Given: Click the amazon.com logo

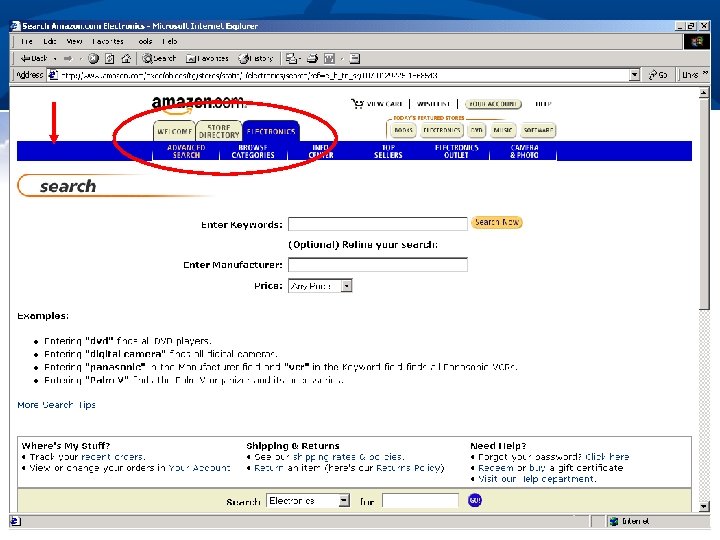Looking at the screenshot, I should (198, 104).
